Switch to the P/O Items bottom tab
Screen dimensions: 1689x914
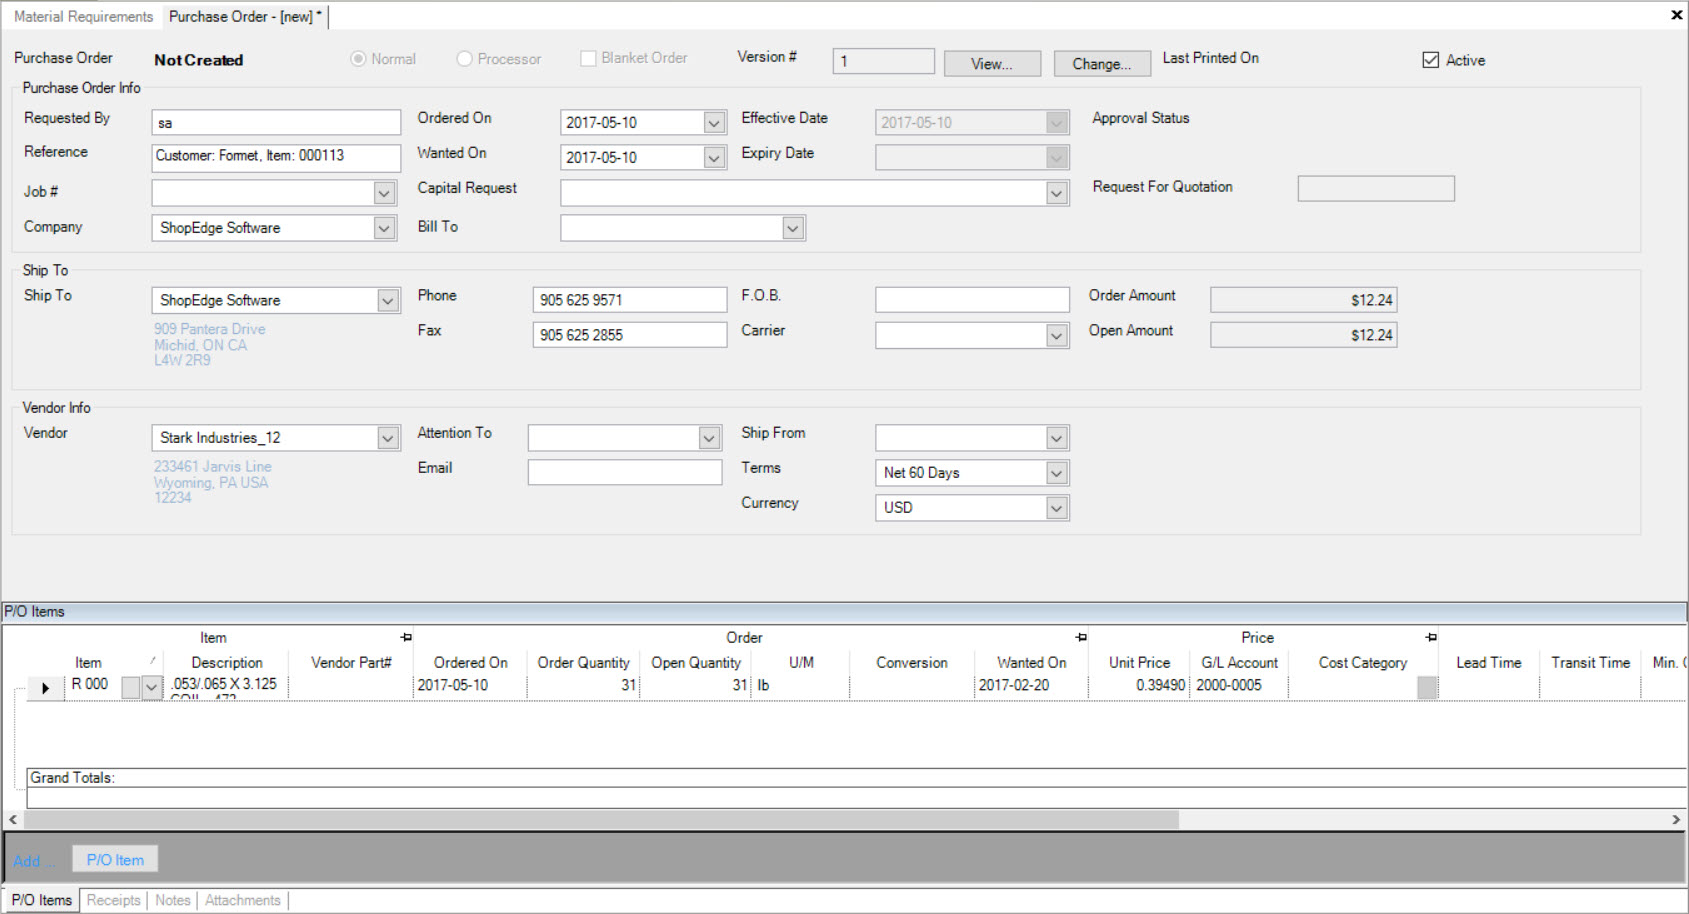41,900
